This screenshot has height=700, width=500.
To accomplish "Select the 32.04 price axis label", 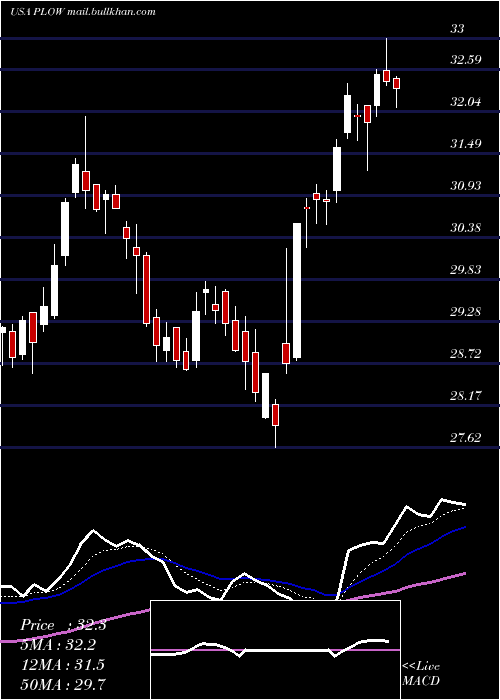I will pos(466,101).
